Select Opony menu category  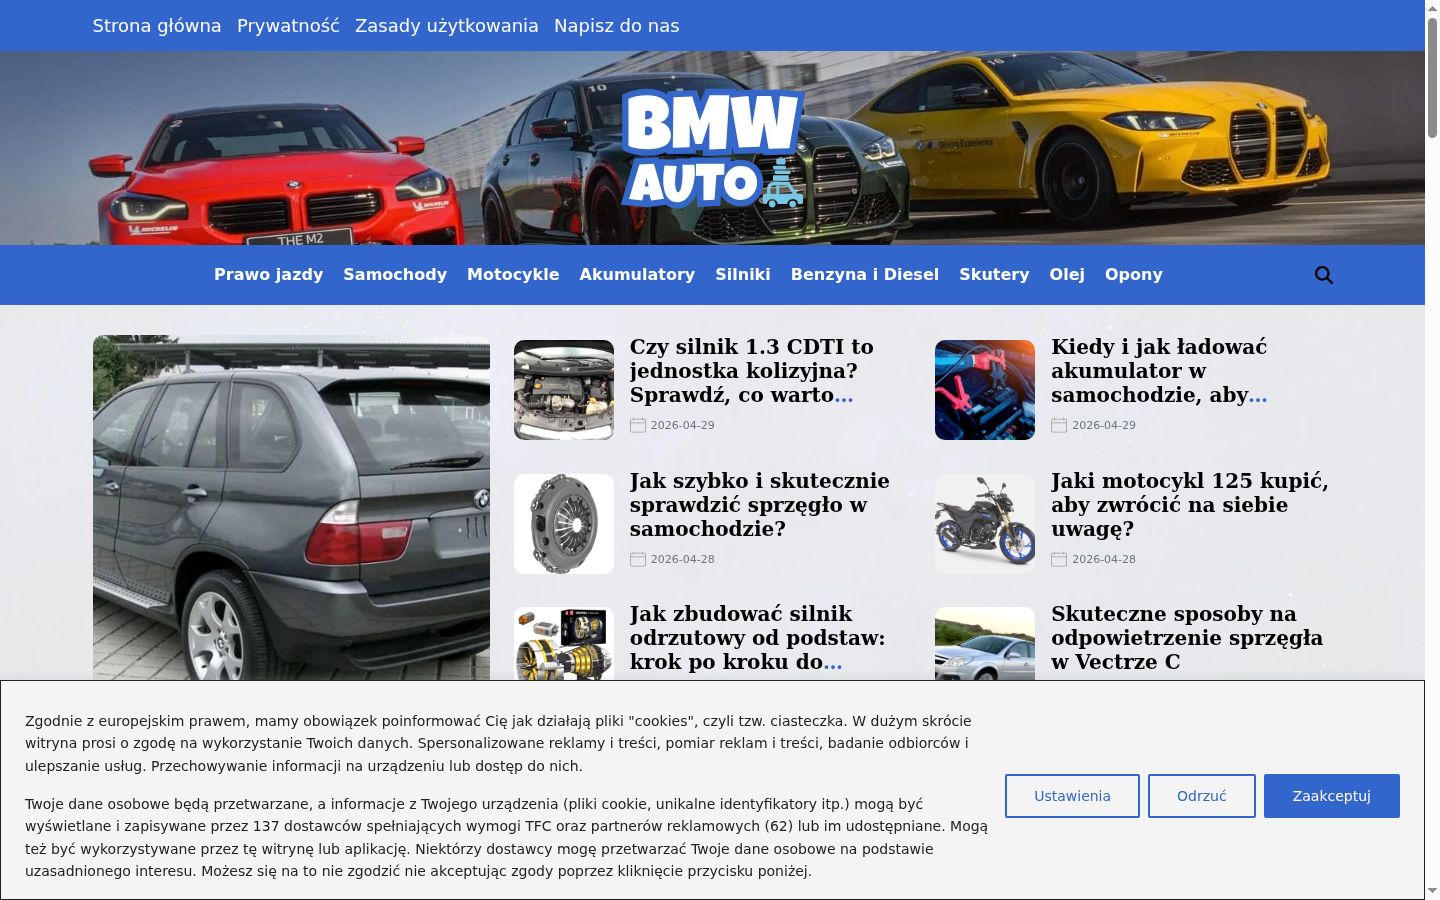pyautogui.click(x=1134, y=274)
